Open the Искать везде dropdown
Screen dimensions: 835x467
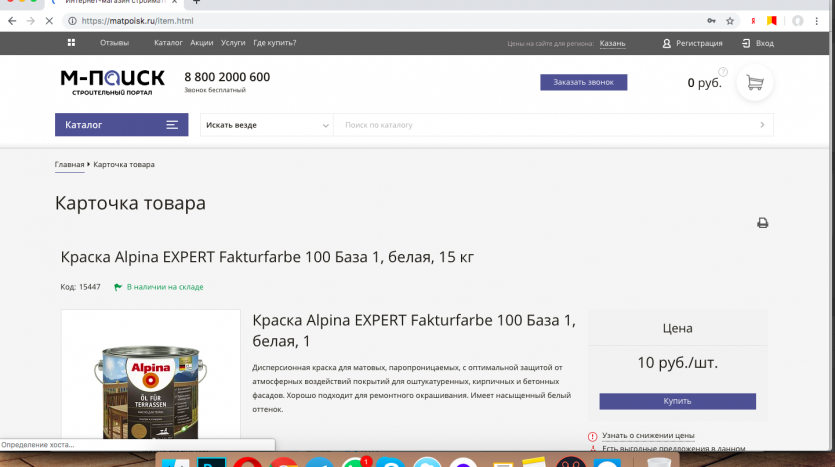[267, 125]
